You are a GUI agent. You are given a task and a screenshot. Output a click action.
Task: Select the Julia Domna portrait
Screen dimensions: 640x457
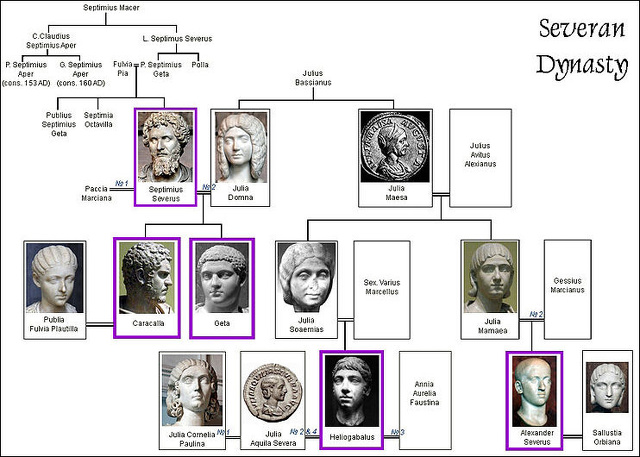[x=240, y=146]
